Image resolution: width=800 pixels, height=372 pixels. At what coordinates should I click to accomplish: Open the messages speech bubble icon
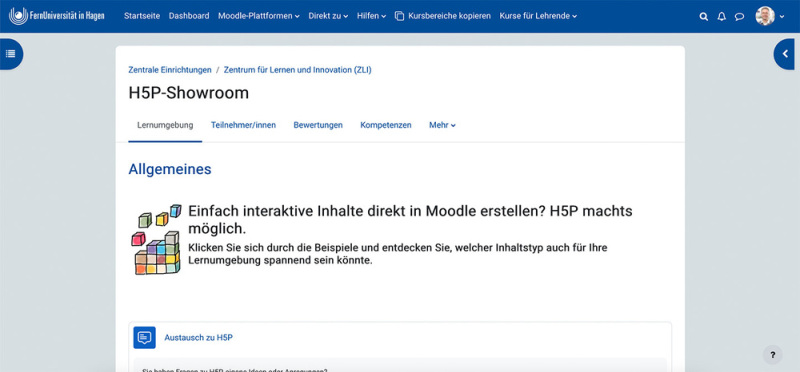point(739,16)
